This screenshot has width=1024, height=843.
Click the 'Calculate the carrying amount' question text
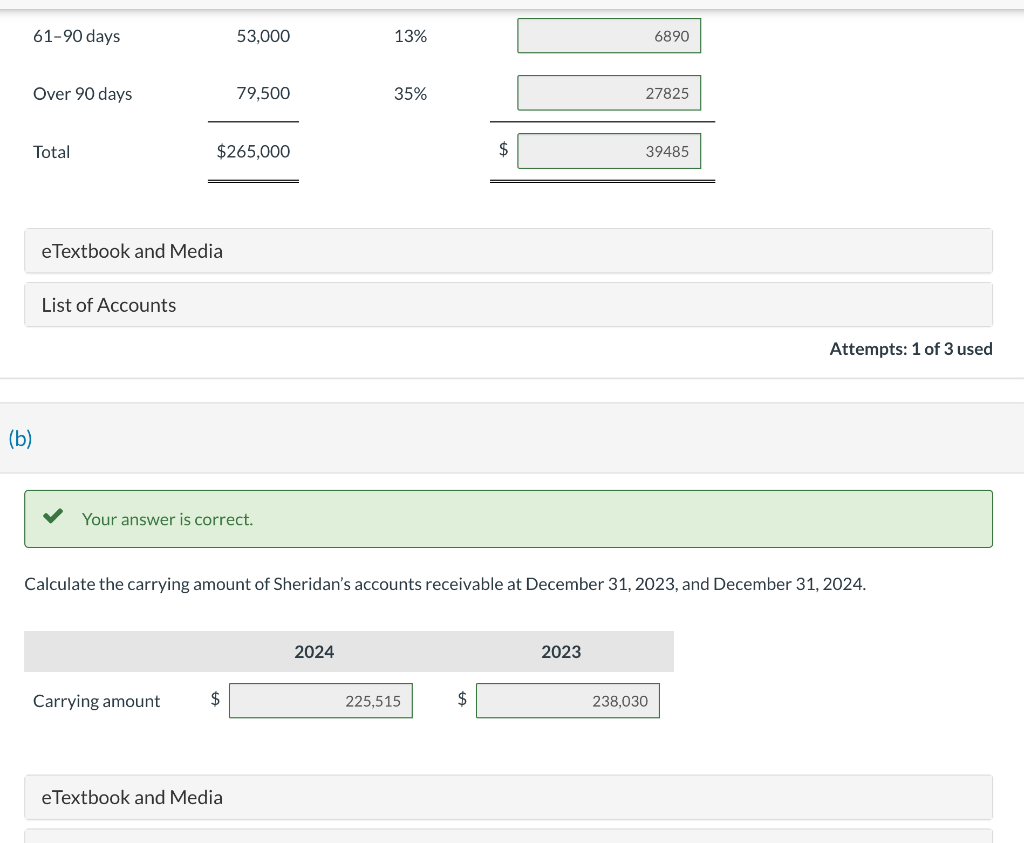tap(445, 584)
